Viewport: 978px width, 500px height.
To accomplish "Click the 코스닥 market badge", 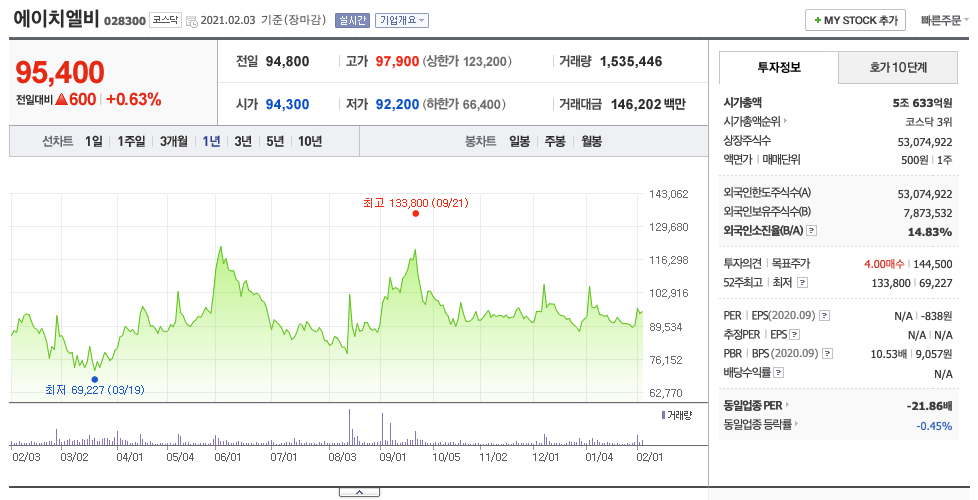I will [x=165, y=20].
